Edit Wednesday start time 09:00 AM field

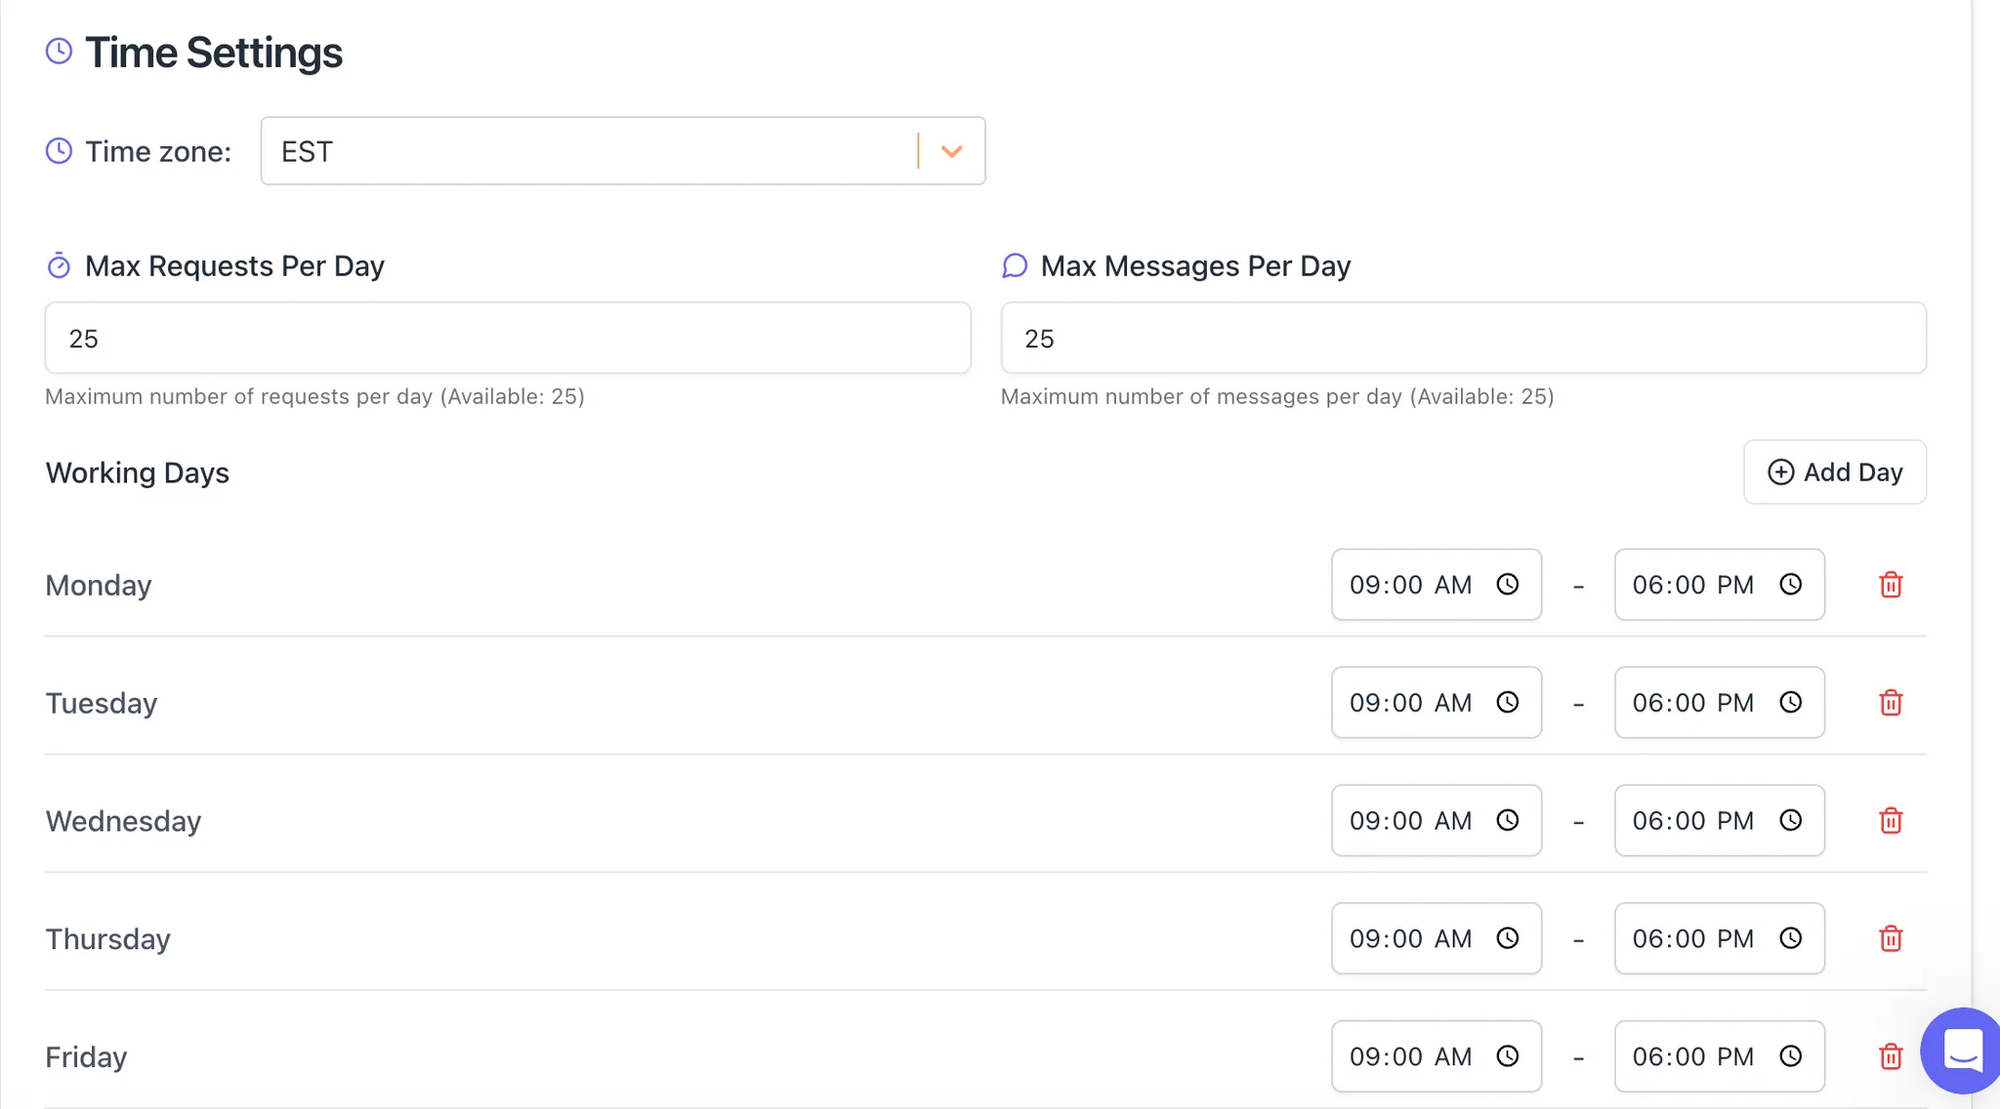coord(1410,821)
